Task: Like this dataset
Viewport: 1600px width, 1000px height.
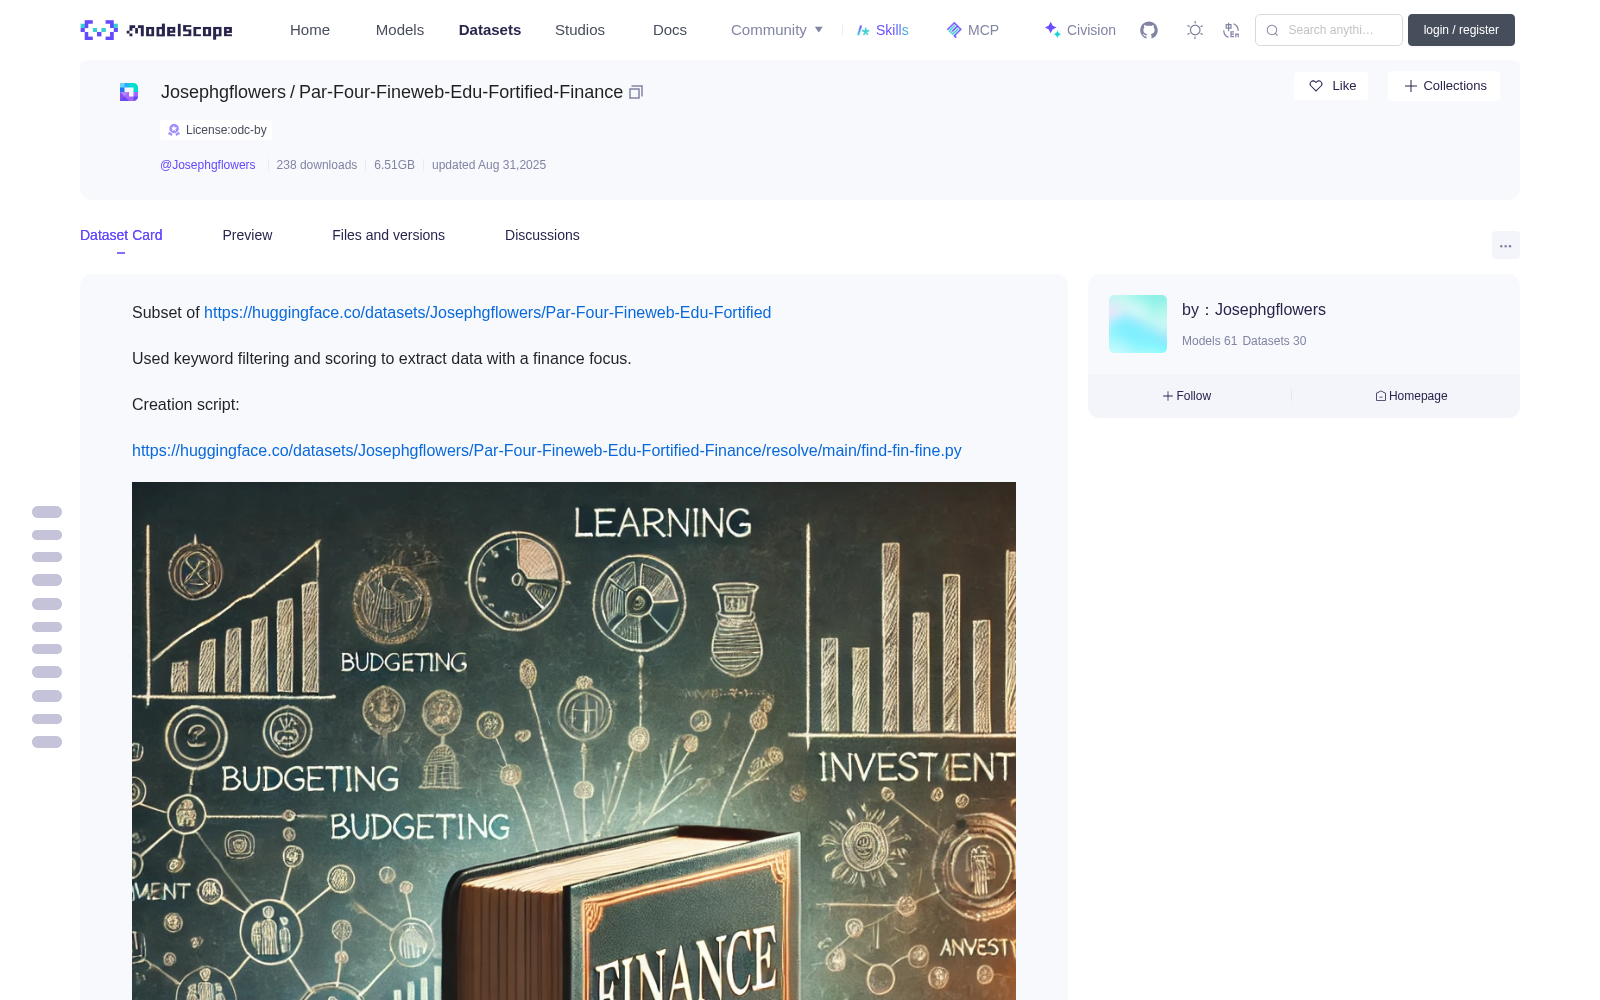Action: click(x=1332, y=86)
